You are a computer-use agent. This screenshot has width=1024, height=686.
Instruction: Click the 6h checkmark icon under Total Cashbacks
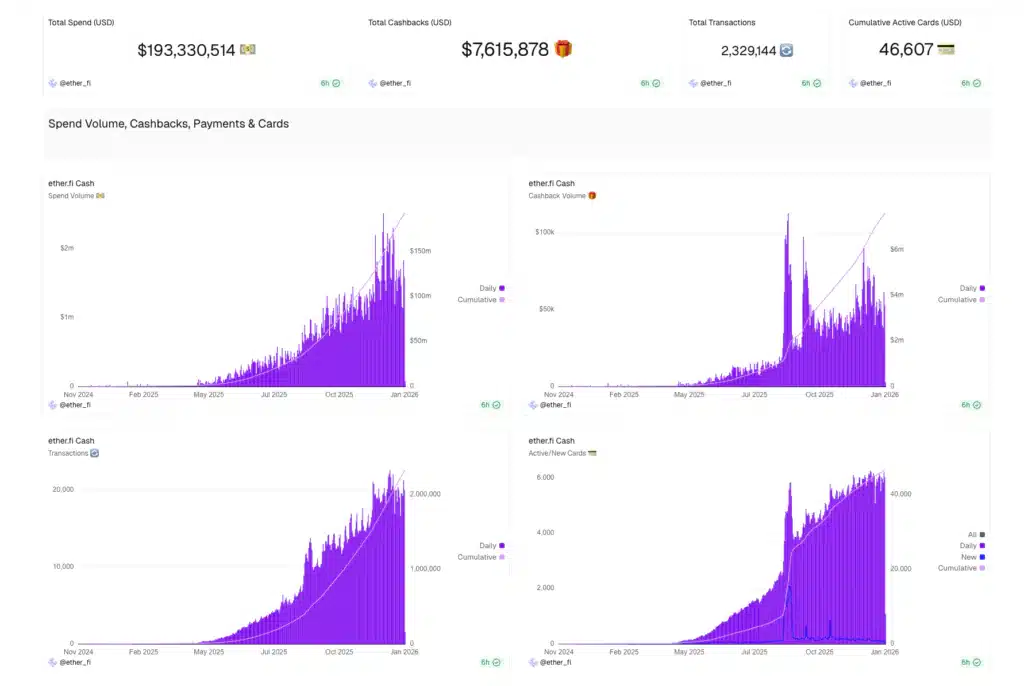click(x=656, y=83)
